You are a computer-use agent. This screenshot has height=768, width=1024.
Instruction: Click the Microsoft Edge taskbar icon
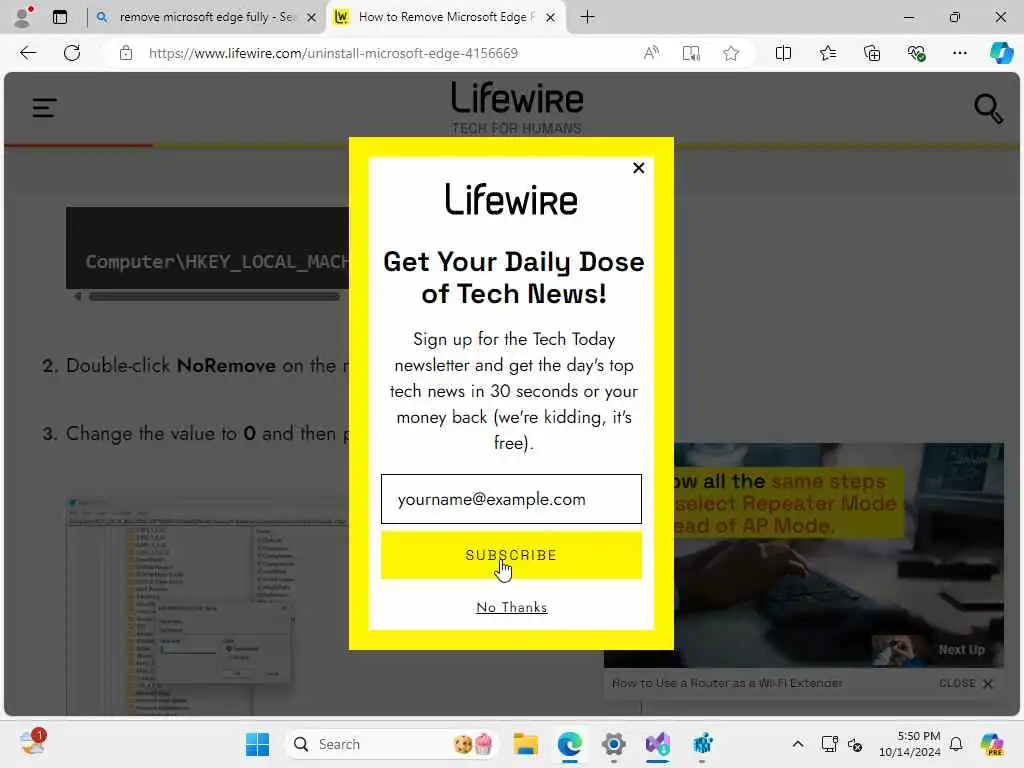click(x=569, y=744)
